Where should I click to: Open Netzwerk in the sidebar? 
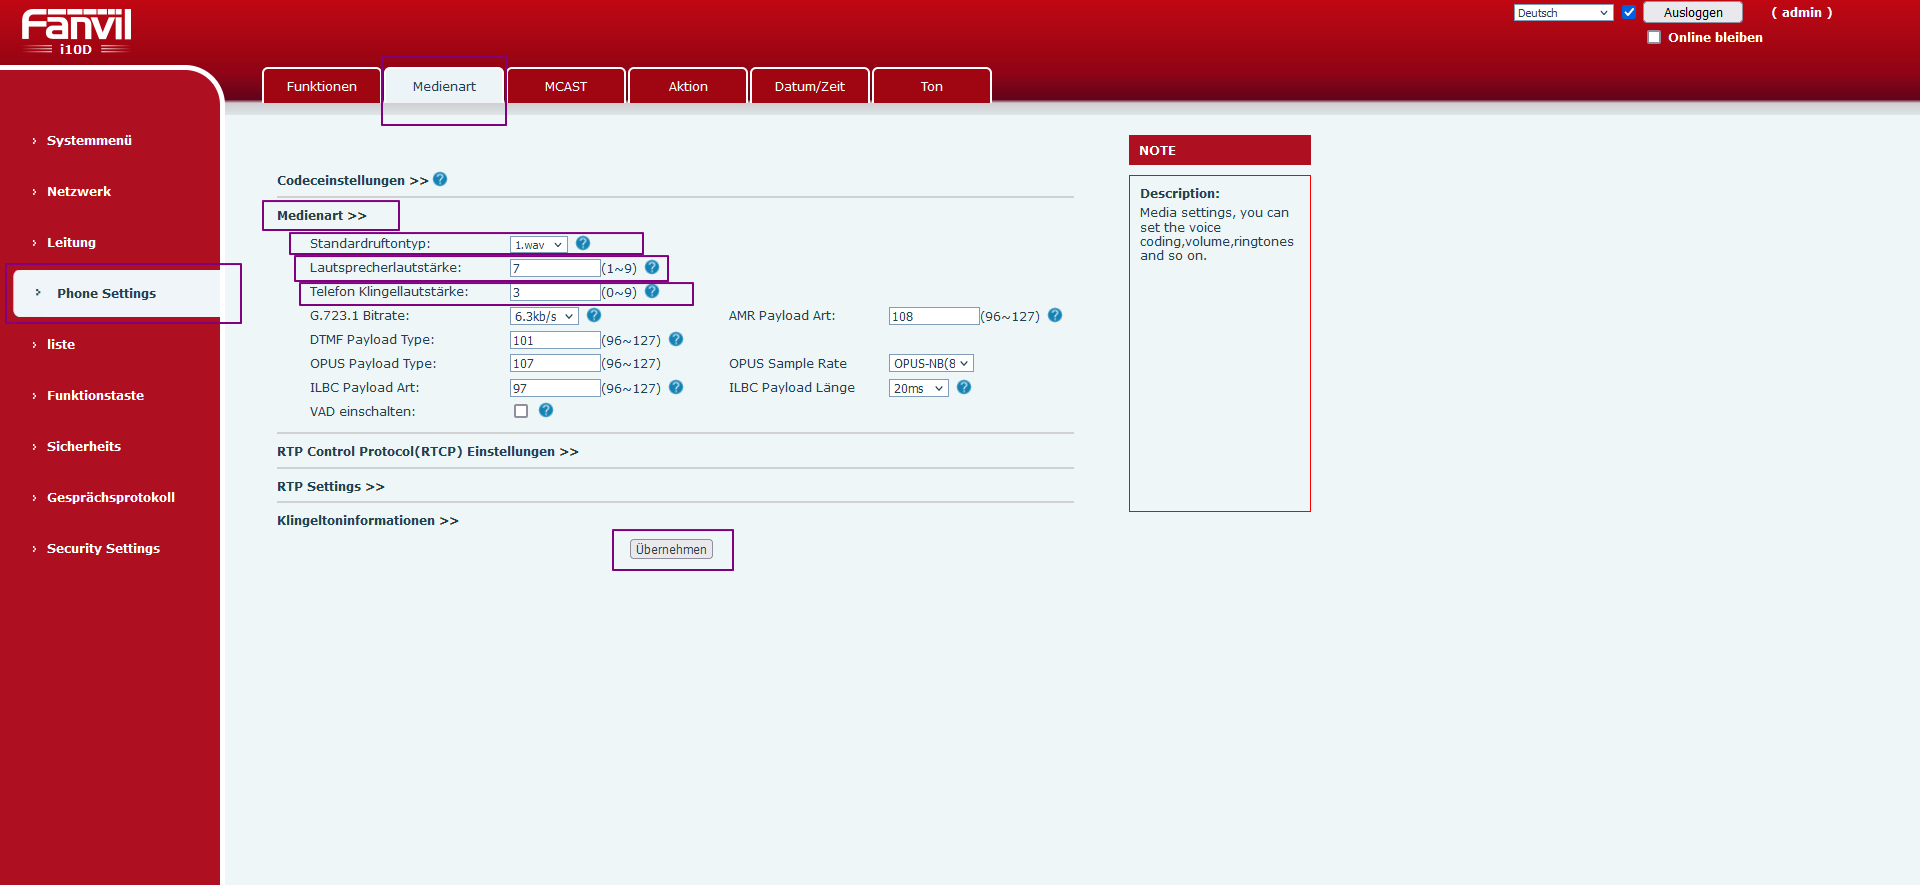click(x=79, y=192)
